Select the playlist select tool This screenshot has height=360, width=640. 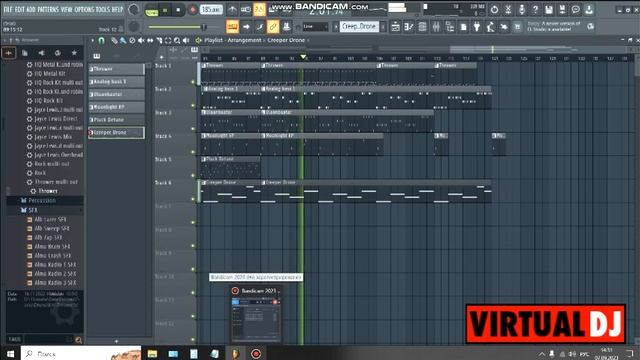pos(168,40)
